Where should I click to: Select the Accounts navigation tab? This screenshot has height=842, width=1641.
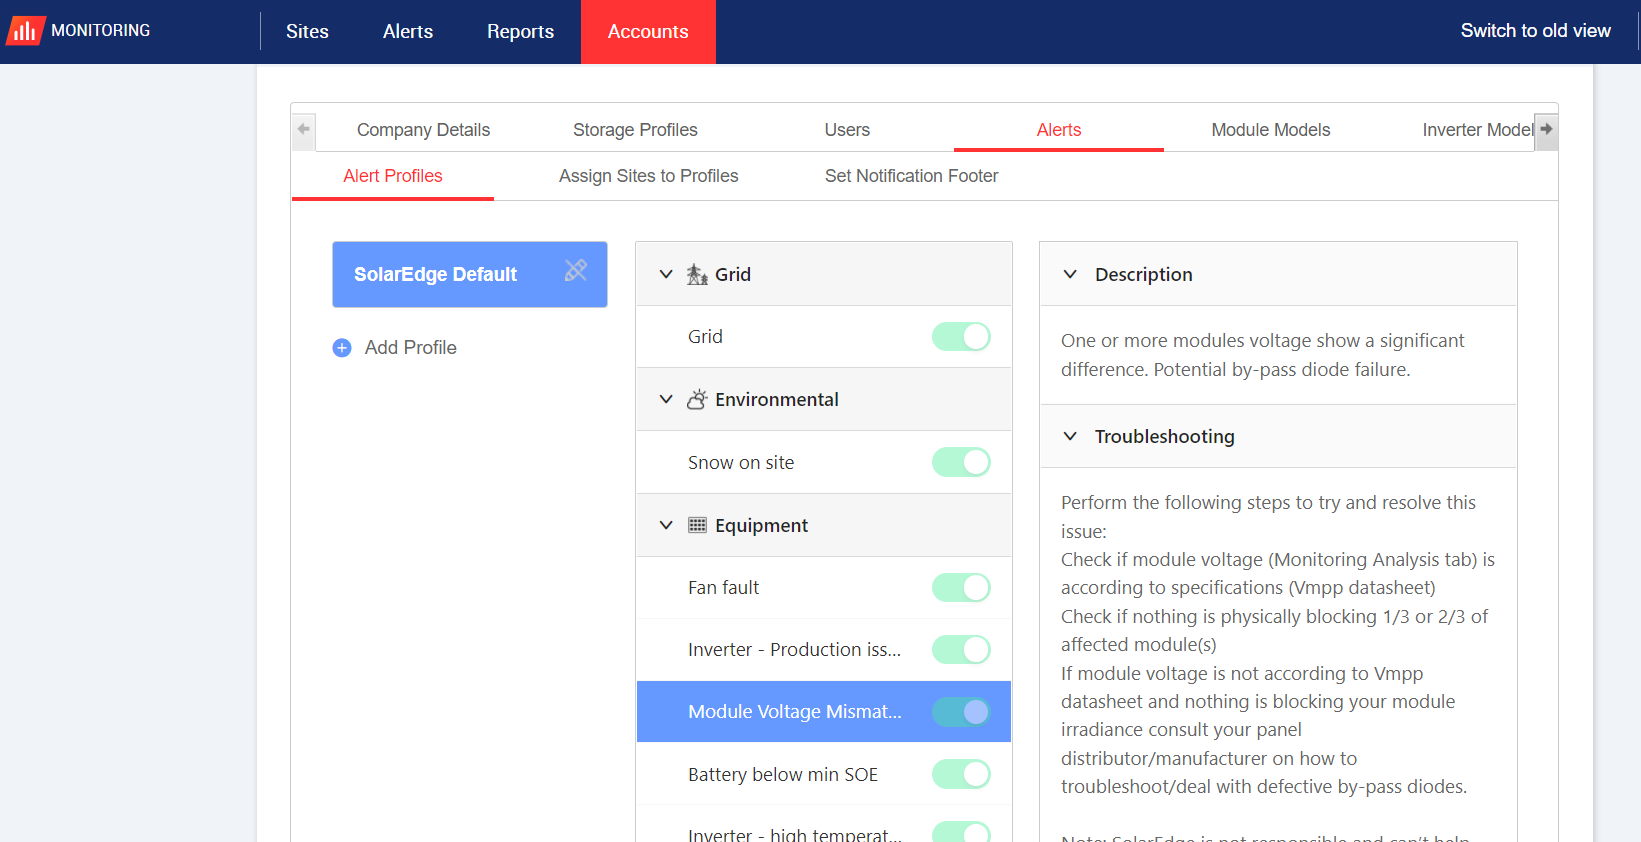coord(648,31)
